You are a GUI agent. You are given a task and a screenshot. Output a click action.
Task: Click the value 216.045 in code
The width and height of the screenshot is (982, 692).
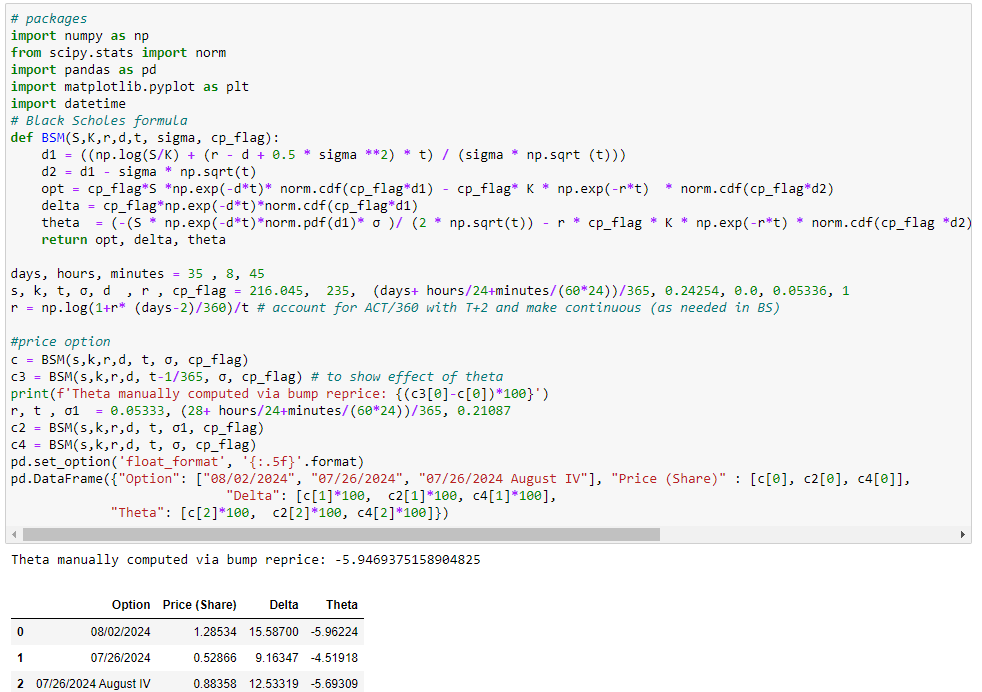click(276, 291)
